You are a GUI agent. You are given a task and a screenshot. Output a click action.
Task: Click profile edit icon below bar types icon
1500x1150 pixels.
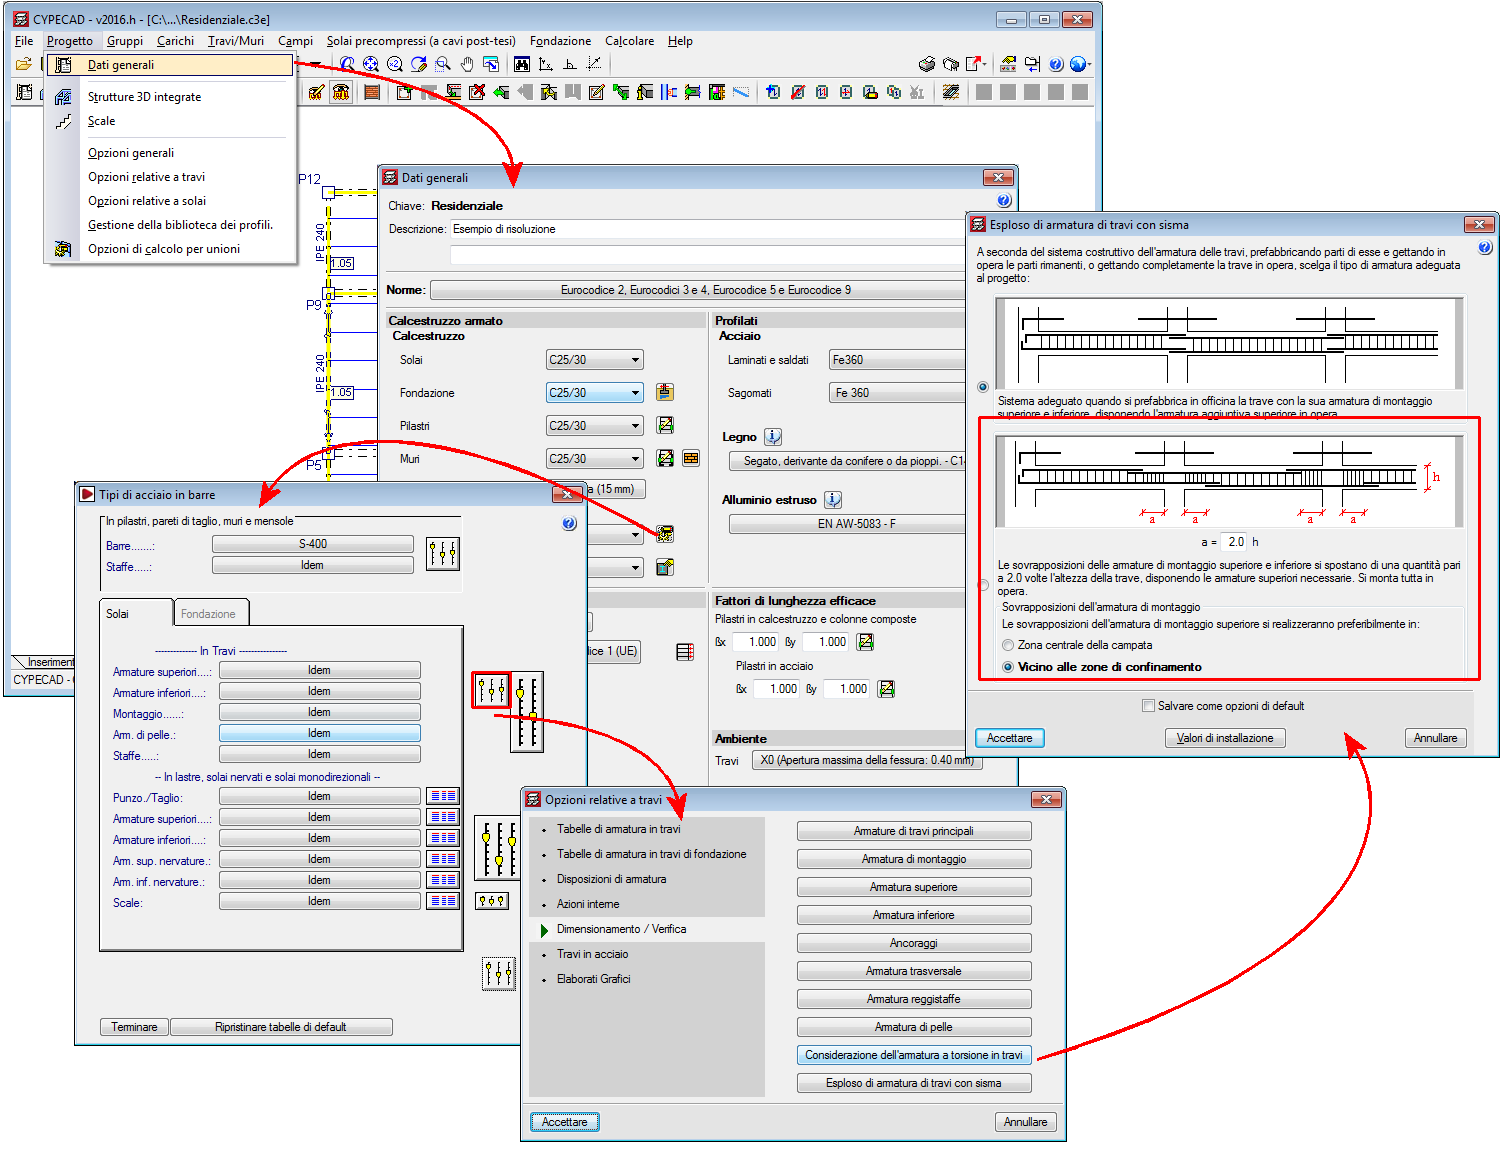(665, 567)
